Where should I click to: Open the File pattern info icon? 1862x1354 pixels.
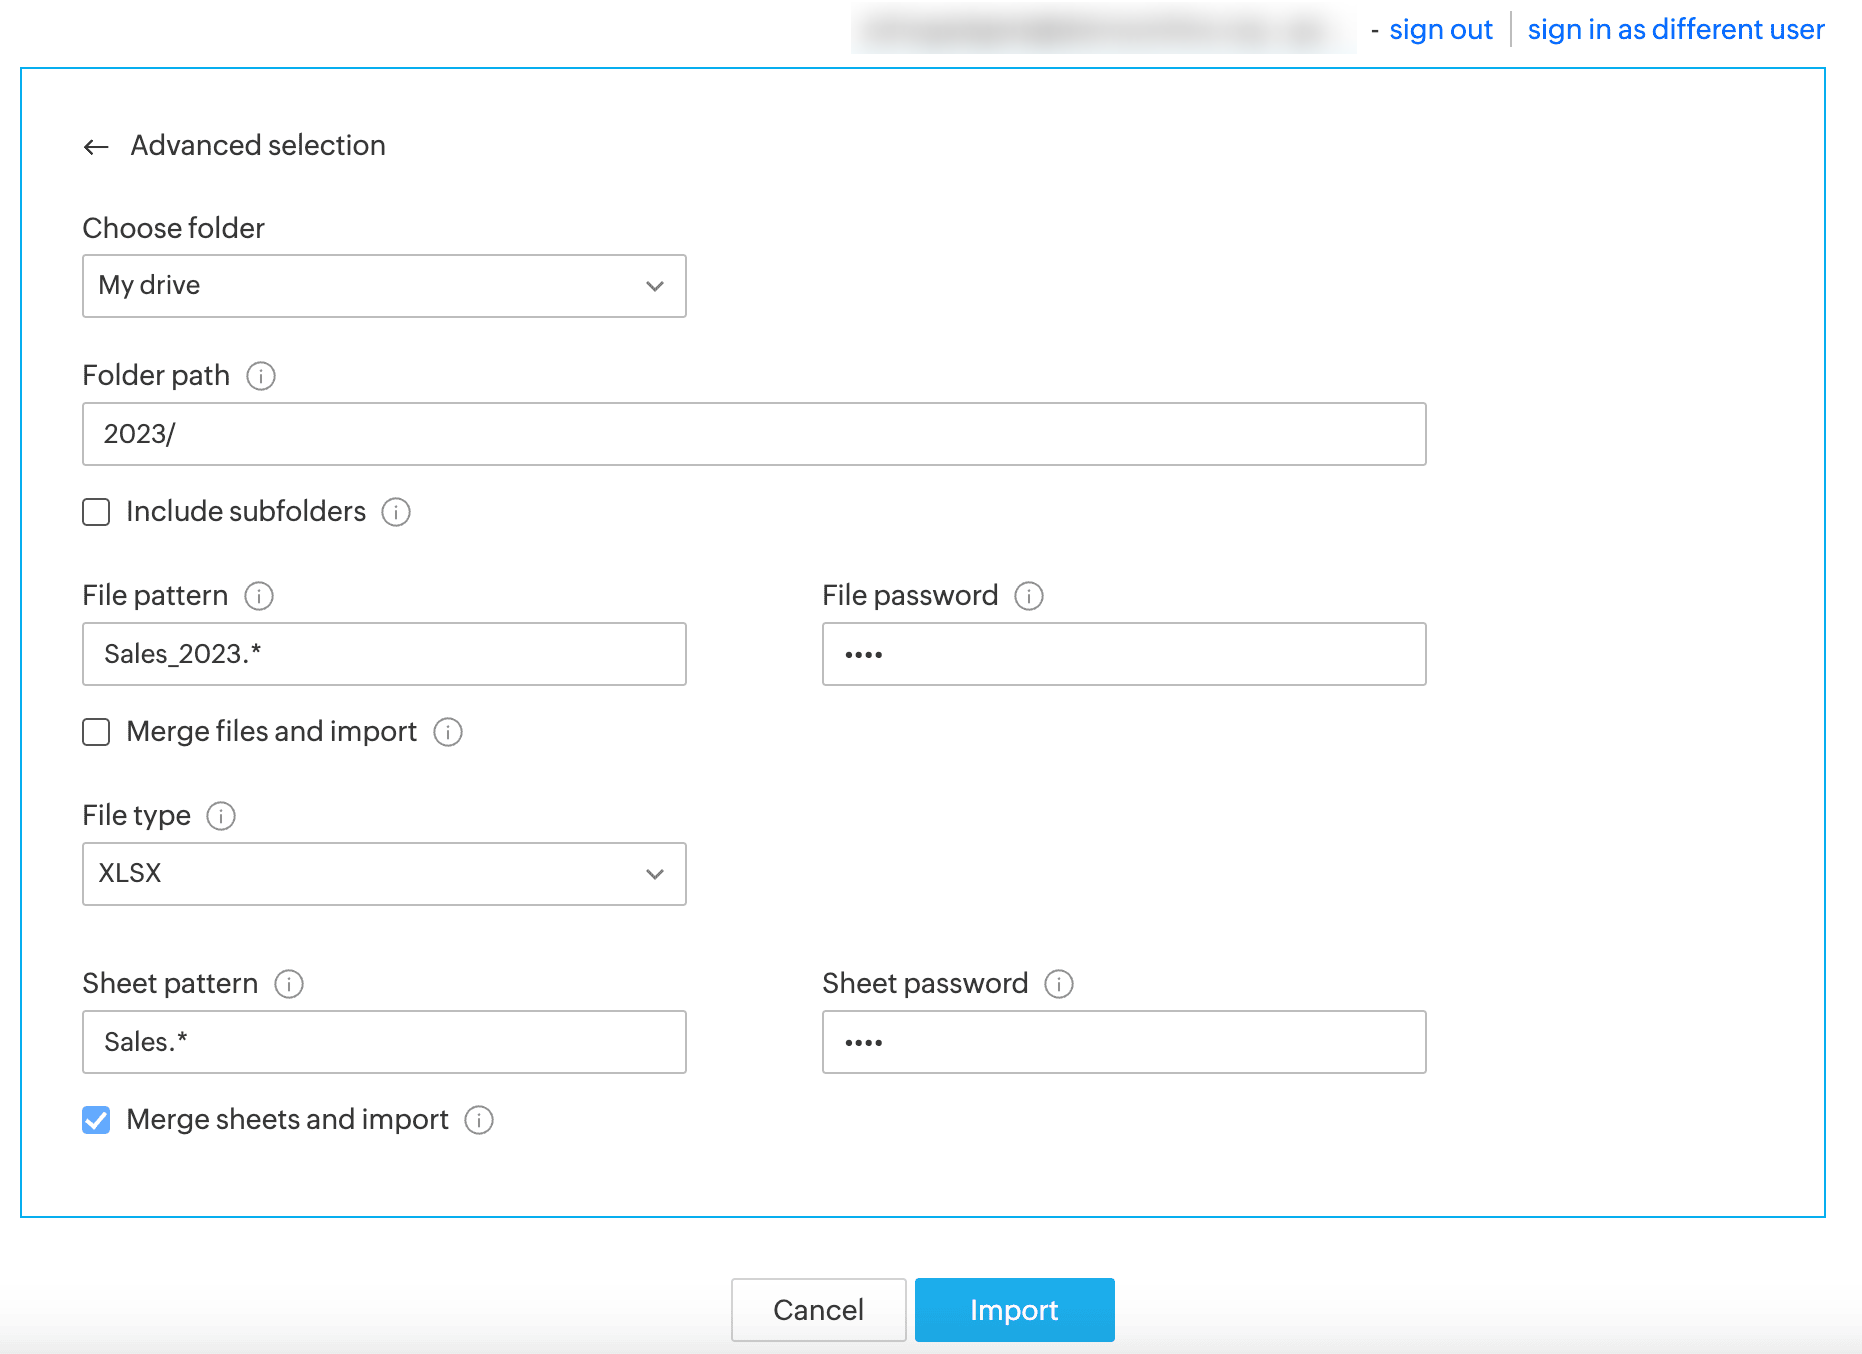click(x=259, y=596)
